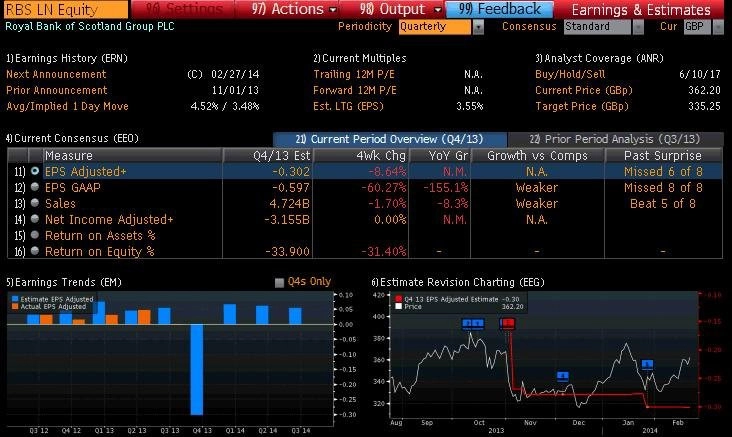Click the red Q4 13 EPS estimate legend swatch

click(398, 299)
